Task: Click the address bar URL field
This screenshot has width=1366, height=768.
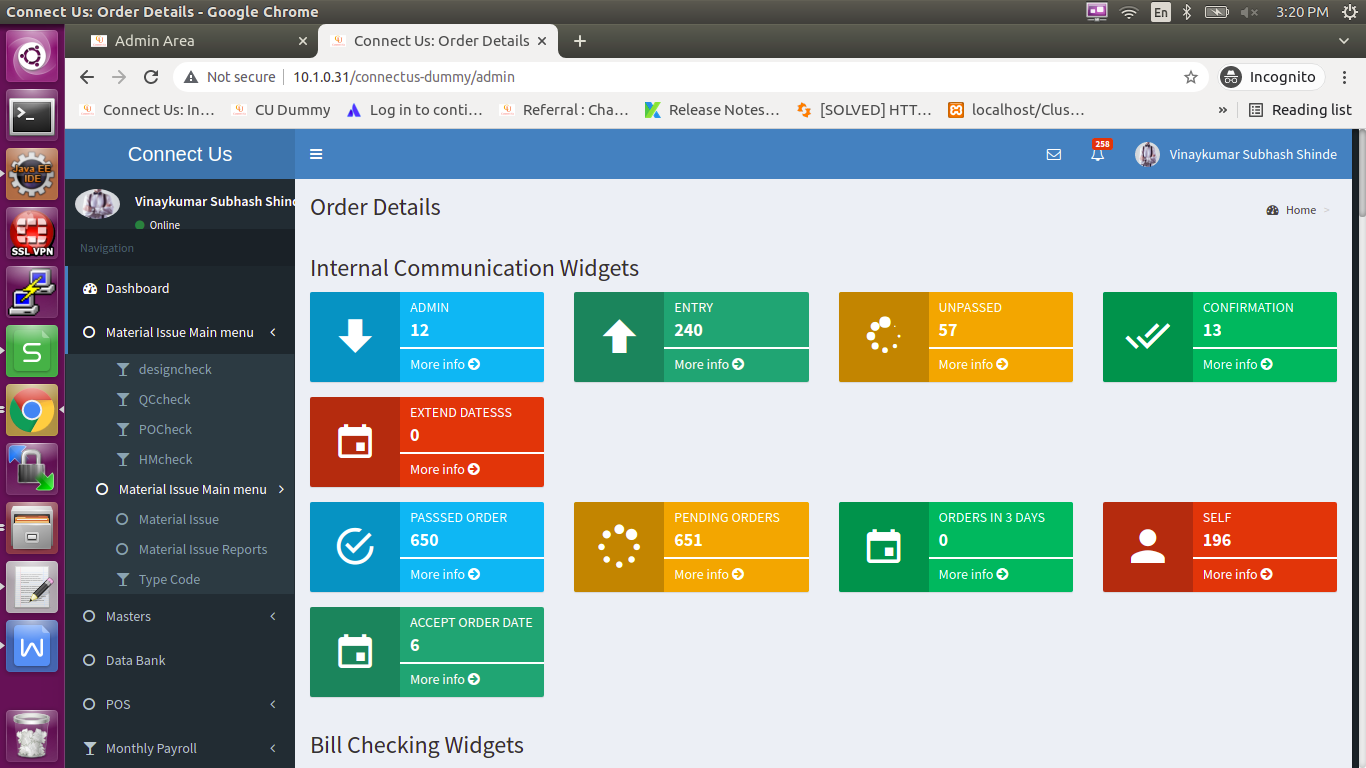Action: [x=690, y=77]
